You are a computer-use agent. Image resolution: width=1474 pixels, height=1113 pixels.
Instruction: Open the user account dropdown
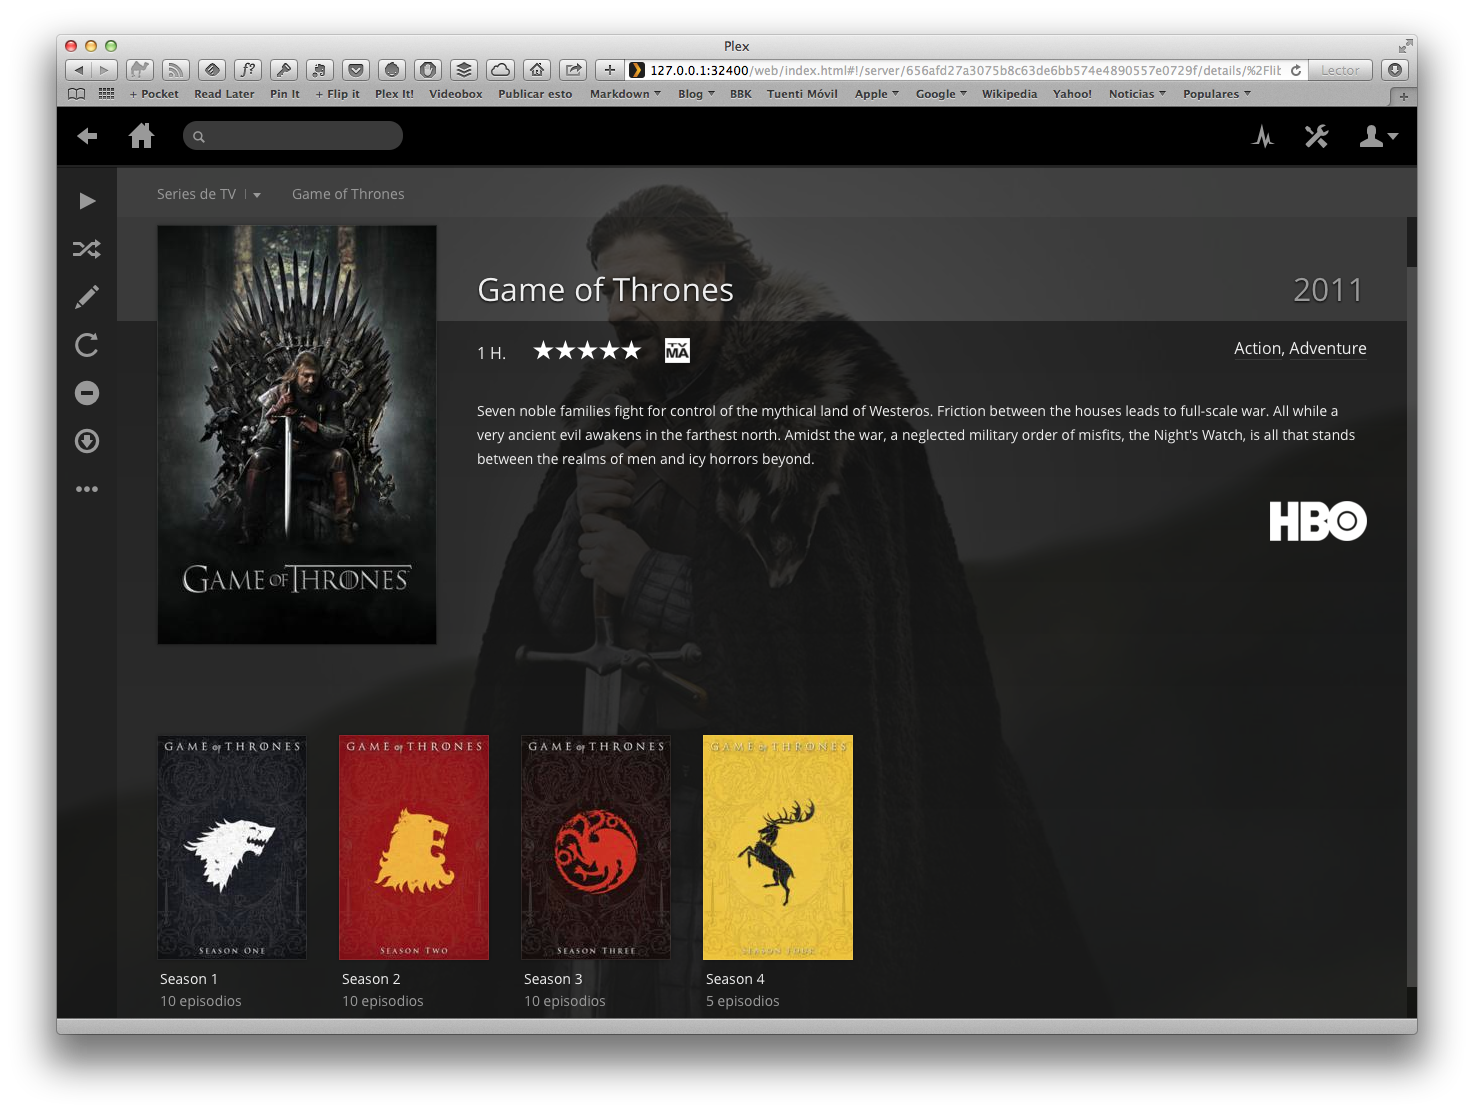[x=1378, y=136]
